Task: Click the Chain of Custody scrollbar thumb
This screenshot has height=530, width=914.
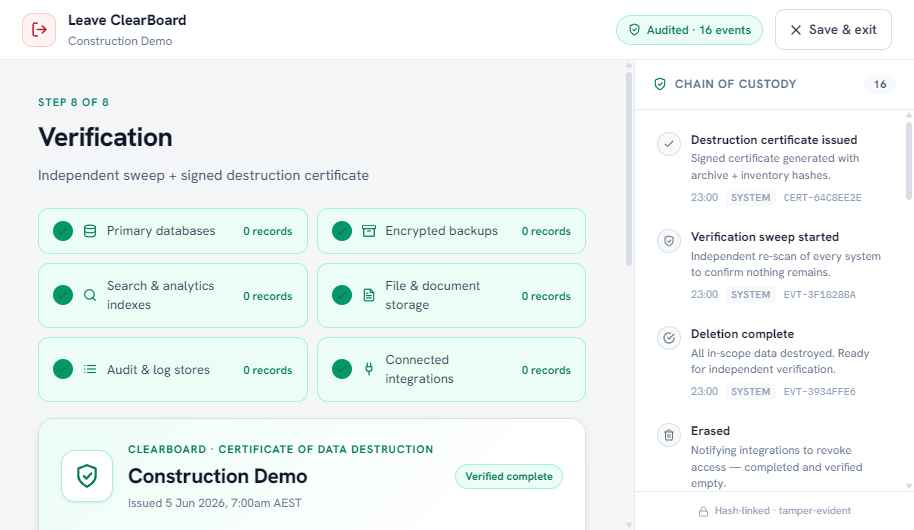Action: [x=909, y=161]
